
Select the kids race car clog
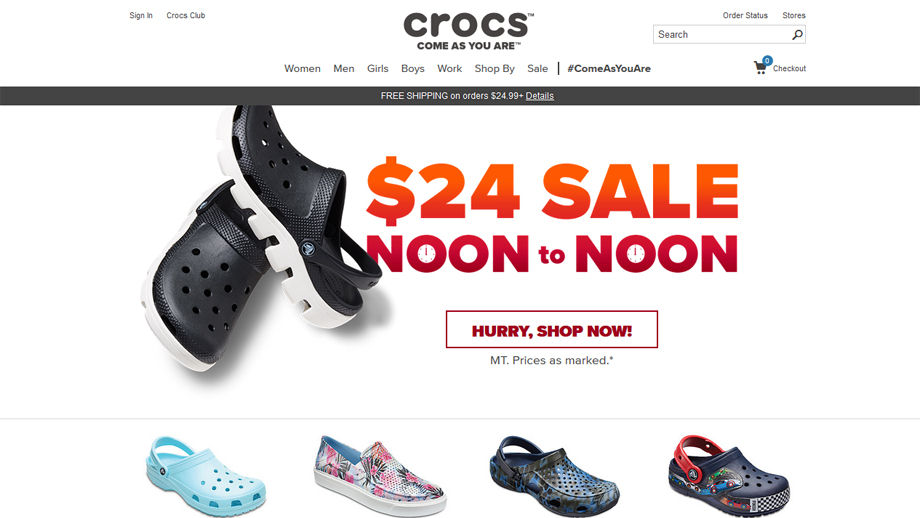point(729,476)
